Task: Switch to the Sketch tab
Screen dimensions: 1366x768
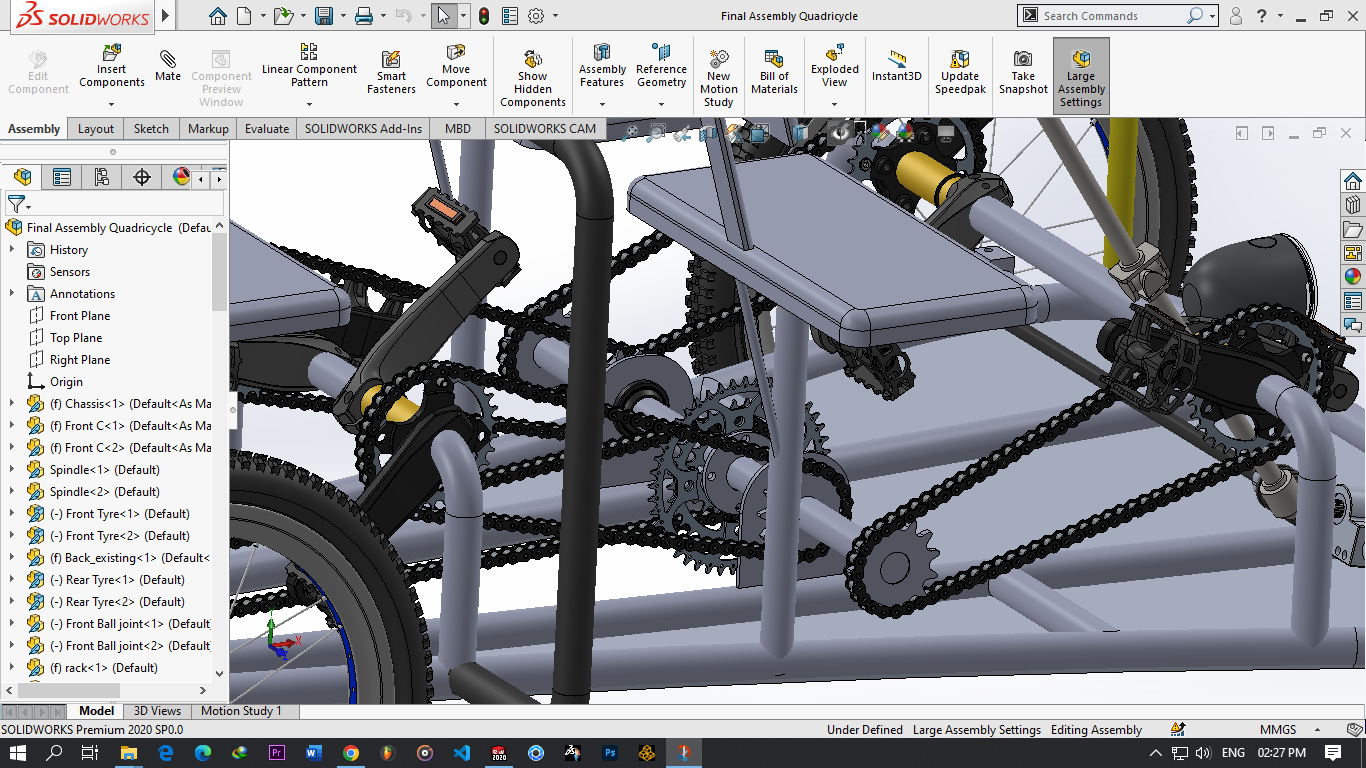Action: pyautogui.click(x=151, y=128)
